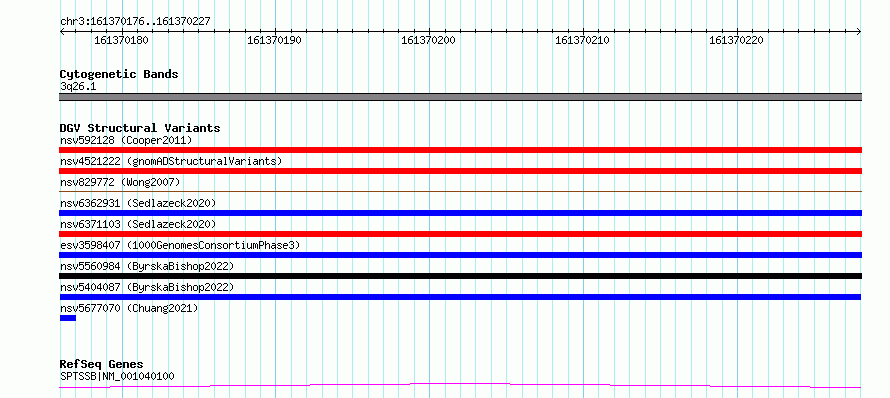This screenshot has height=398, width=890.
Task: Click the DGV Structural Variants track title
Action: pyautogui.click(x=140, y=128)
